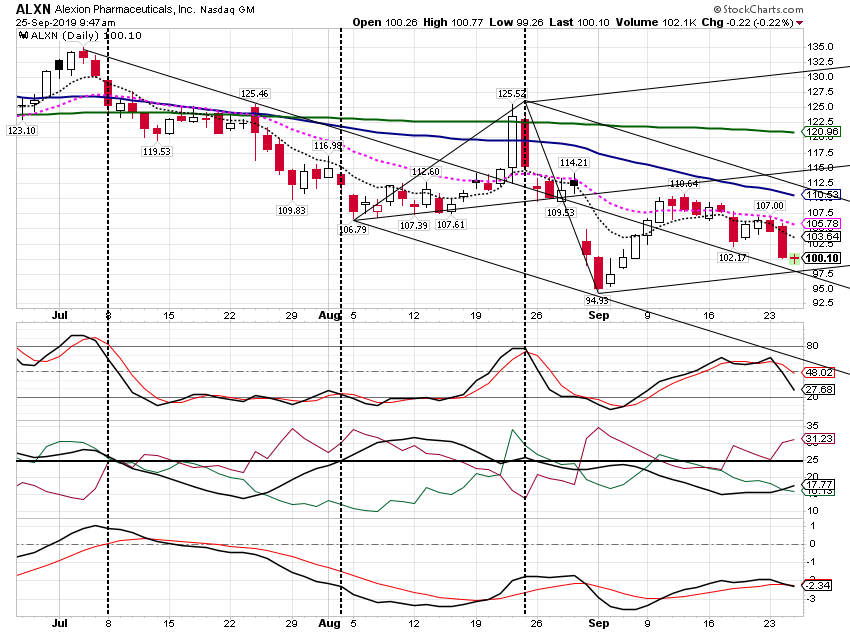Screen dimensions: 850x633
Task: Click the company name Alexion Pharmaceuticals, Inc.
Action: 125,10
